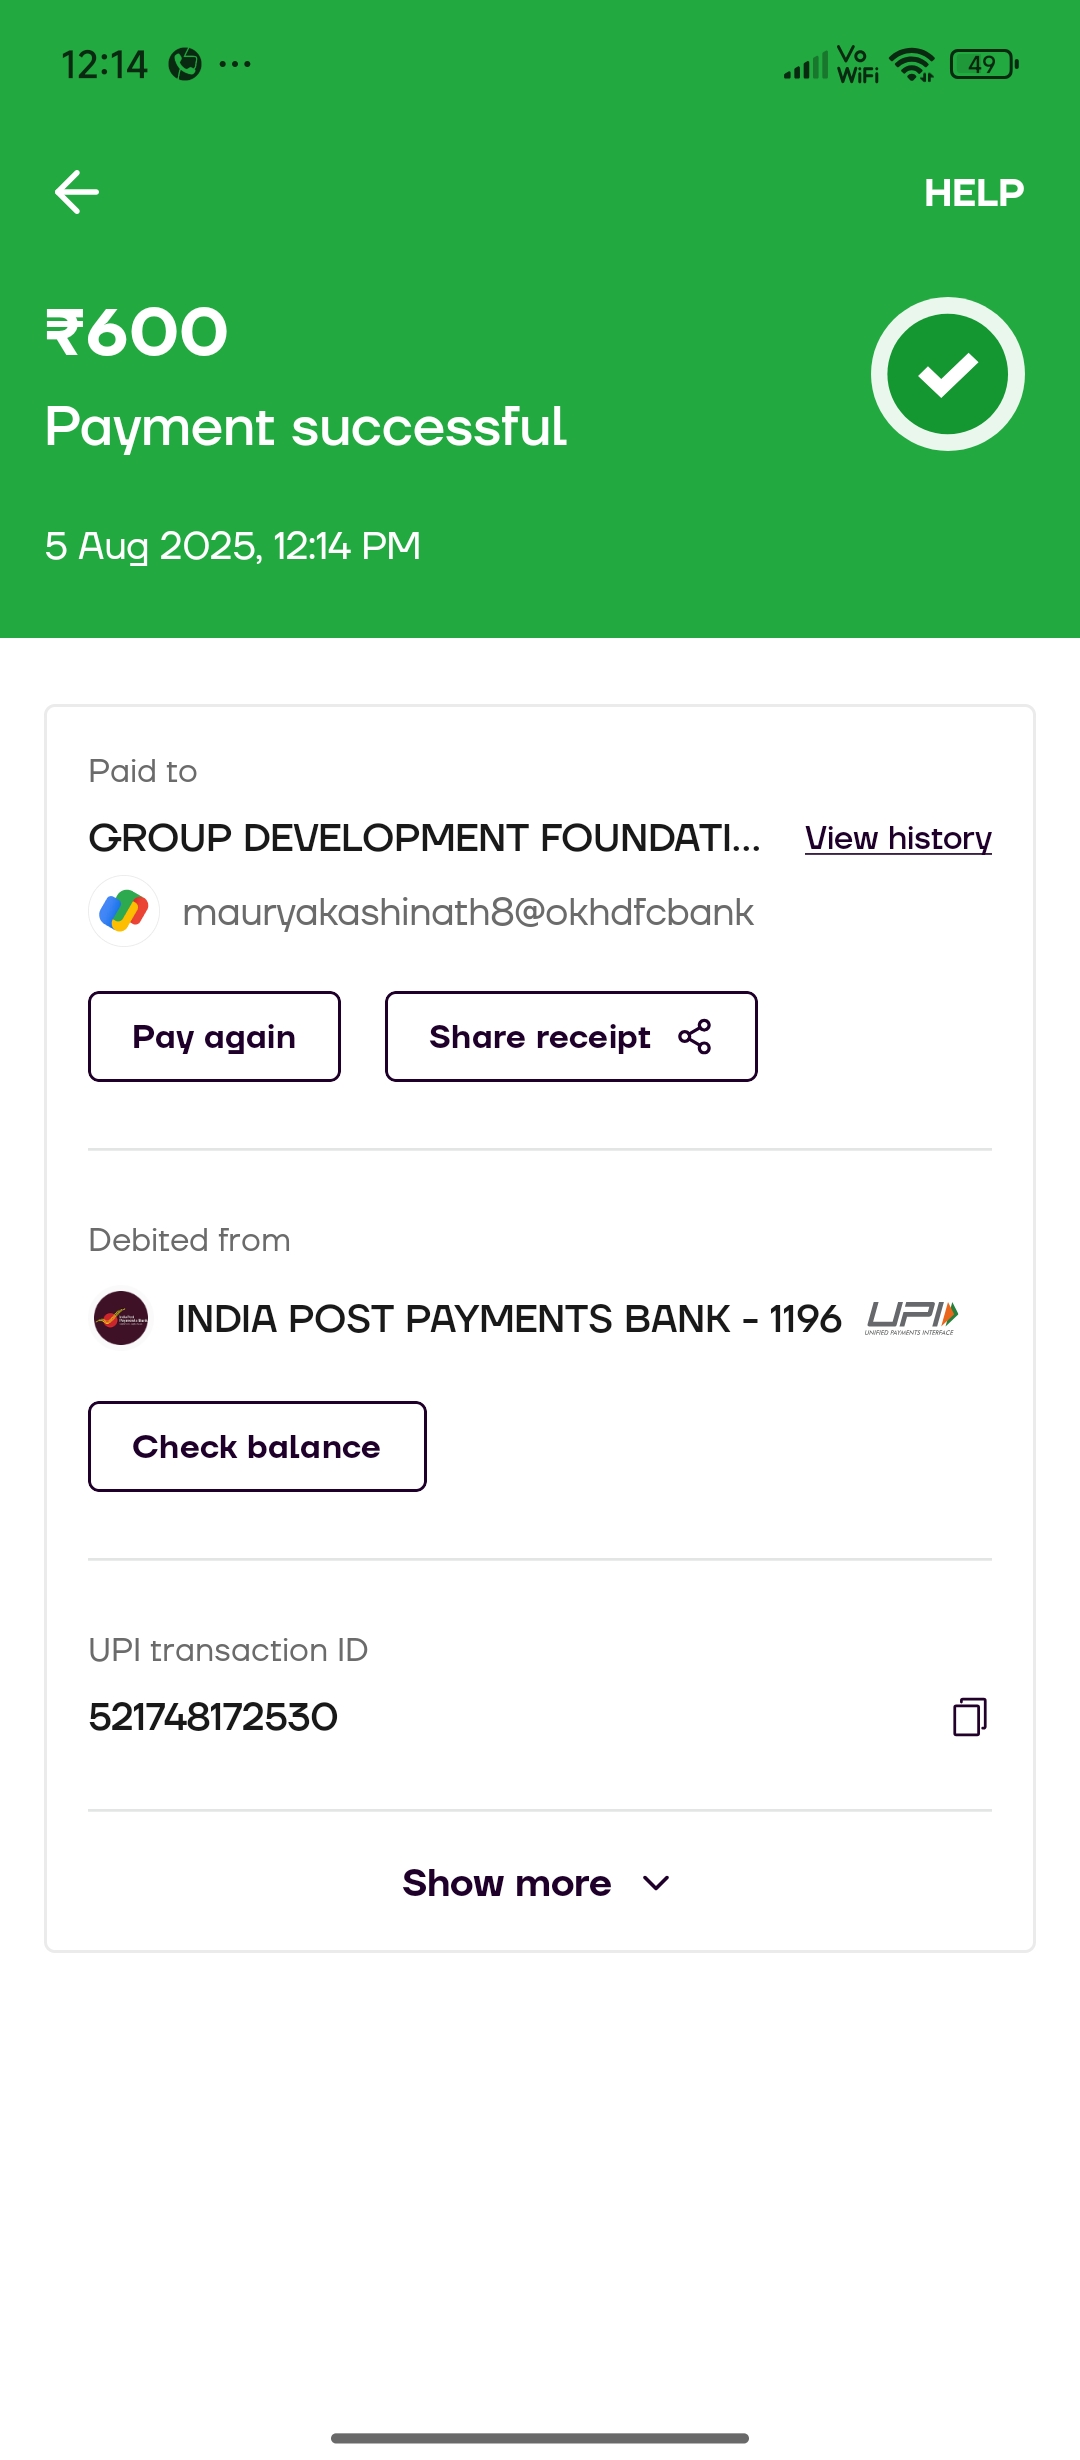Tap the Show more chevron arrow
Viewport: 1080px width, 2460px height.
pyautogui.click(x=656, y=1883)
